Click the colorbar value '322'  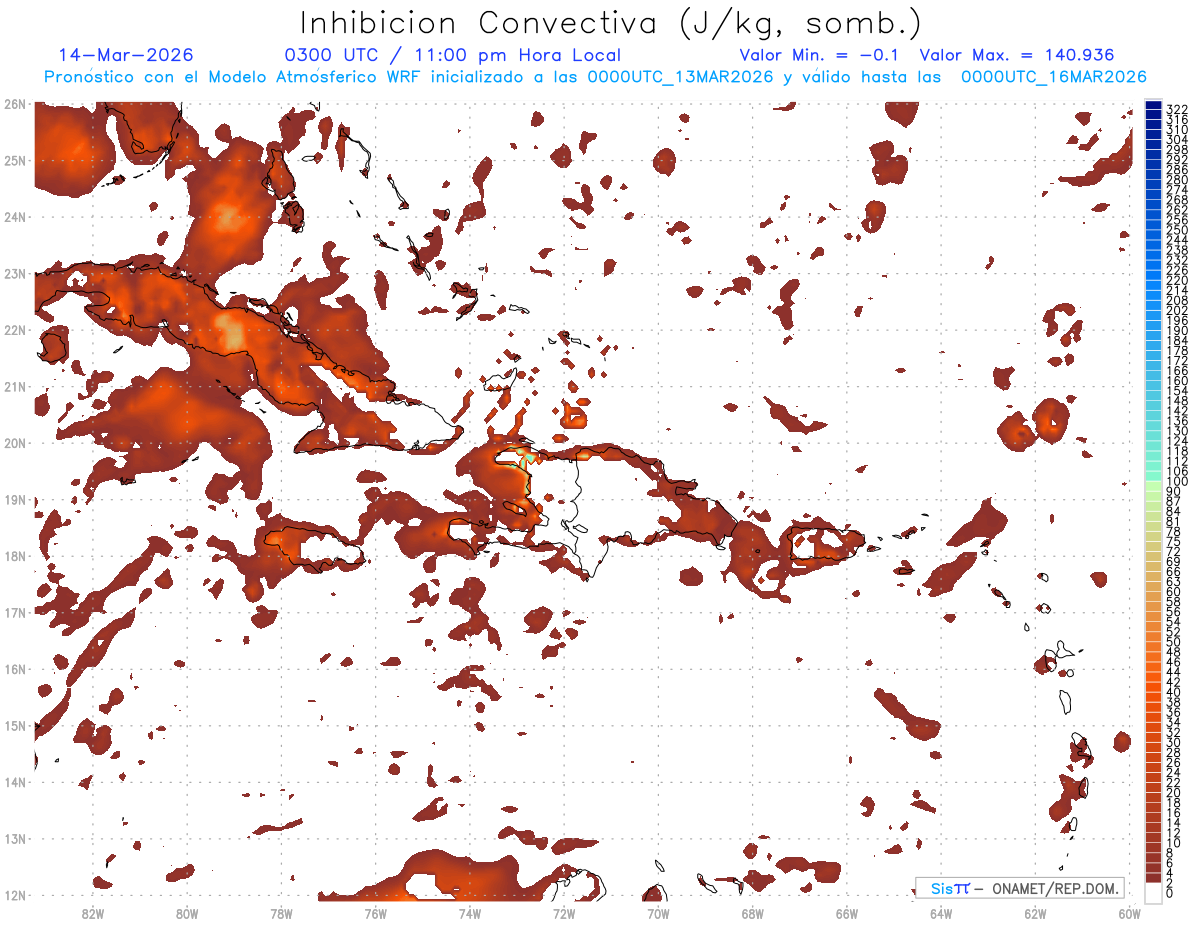pos(1177,108)
